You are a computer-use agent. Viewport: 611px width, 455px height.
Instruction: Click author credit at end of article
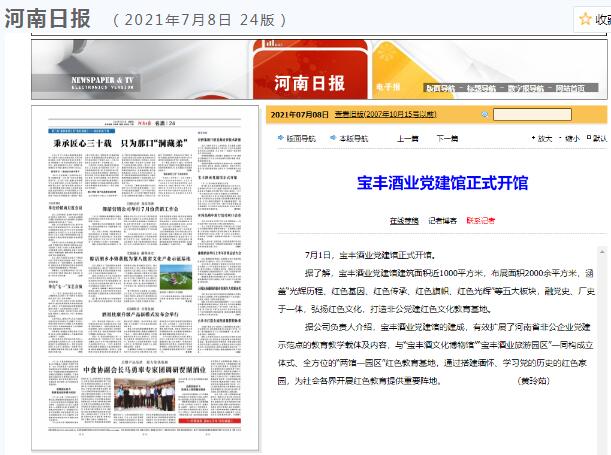[533, 381]
